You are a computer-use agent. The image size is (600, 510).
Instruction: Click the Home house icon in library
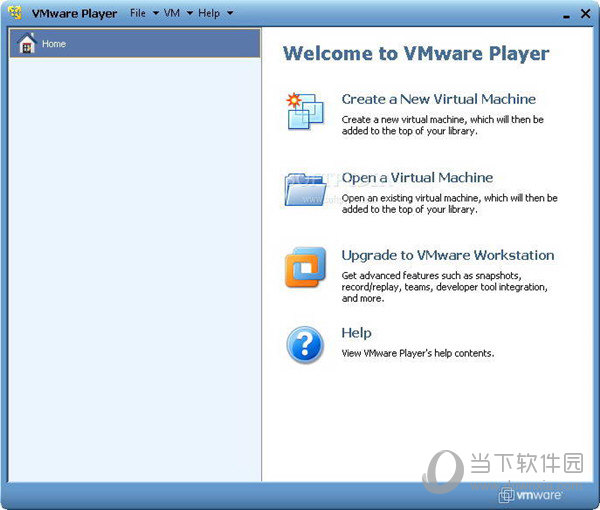tap(27, 43)
